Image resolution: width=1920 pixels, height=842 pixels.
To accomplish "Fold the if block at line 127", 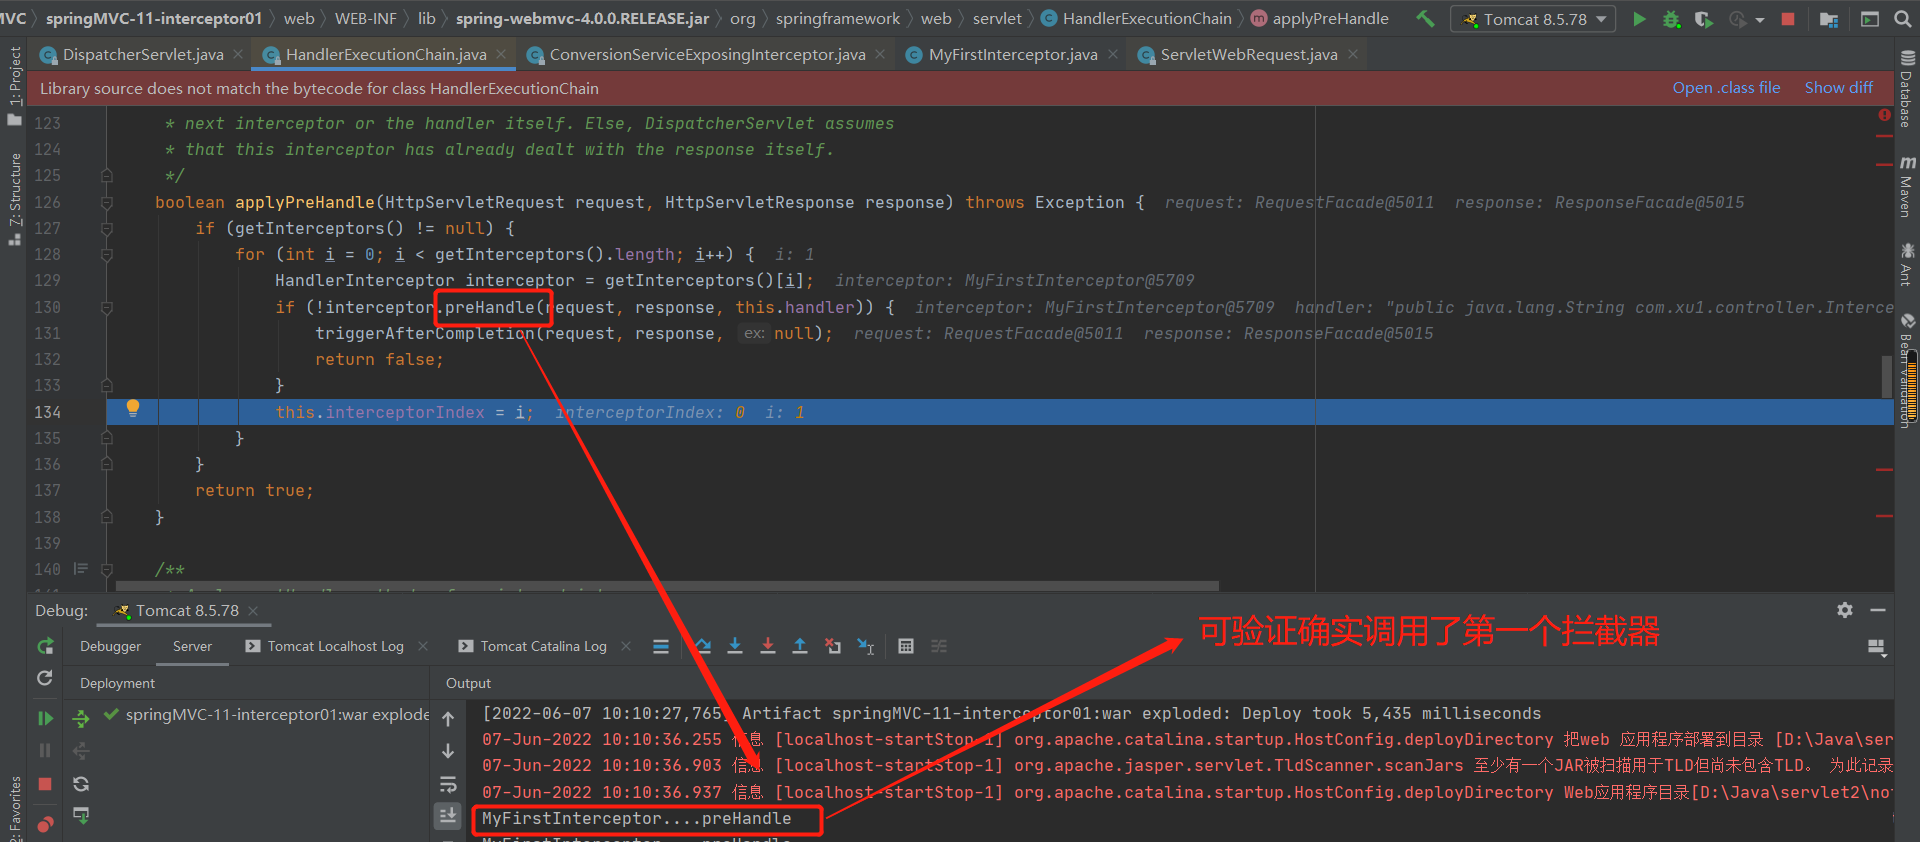I will pos(106,228).
